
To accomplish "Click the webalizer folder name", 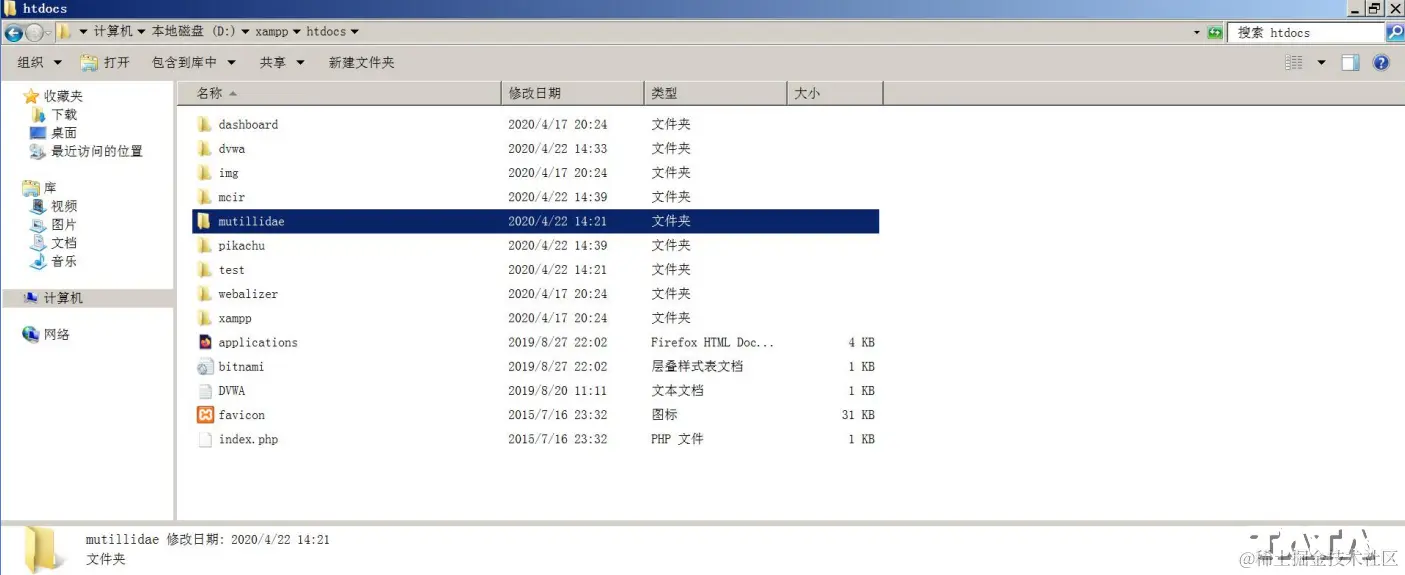I will tap(248, 294).
